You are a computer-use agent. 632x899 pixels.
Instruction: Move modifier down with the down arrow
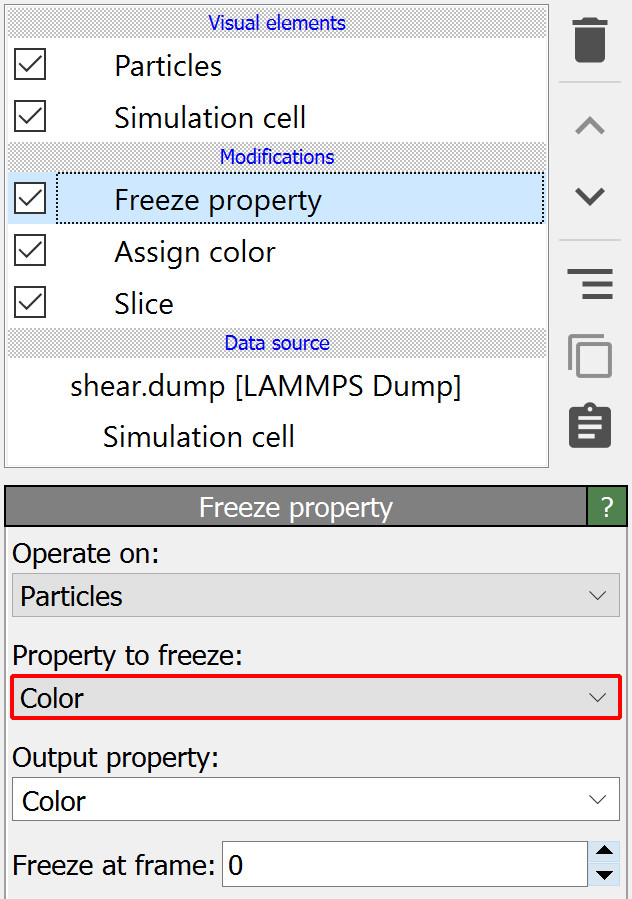click(590, 196)
